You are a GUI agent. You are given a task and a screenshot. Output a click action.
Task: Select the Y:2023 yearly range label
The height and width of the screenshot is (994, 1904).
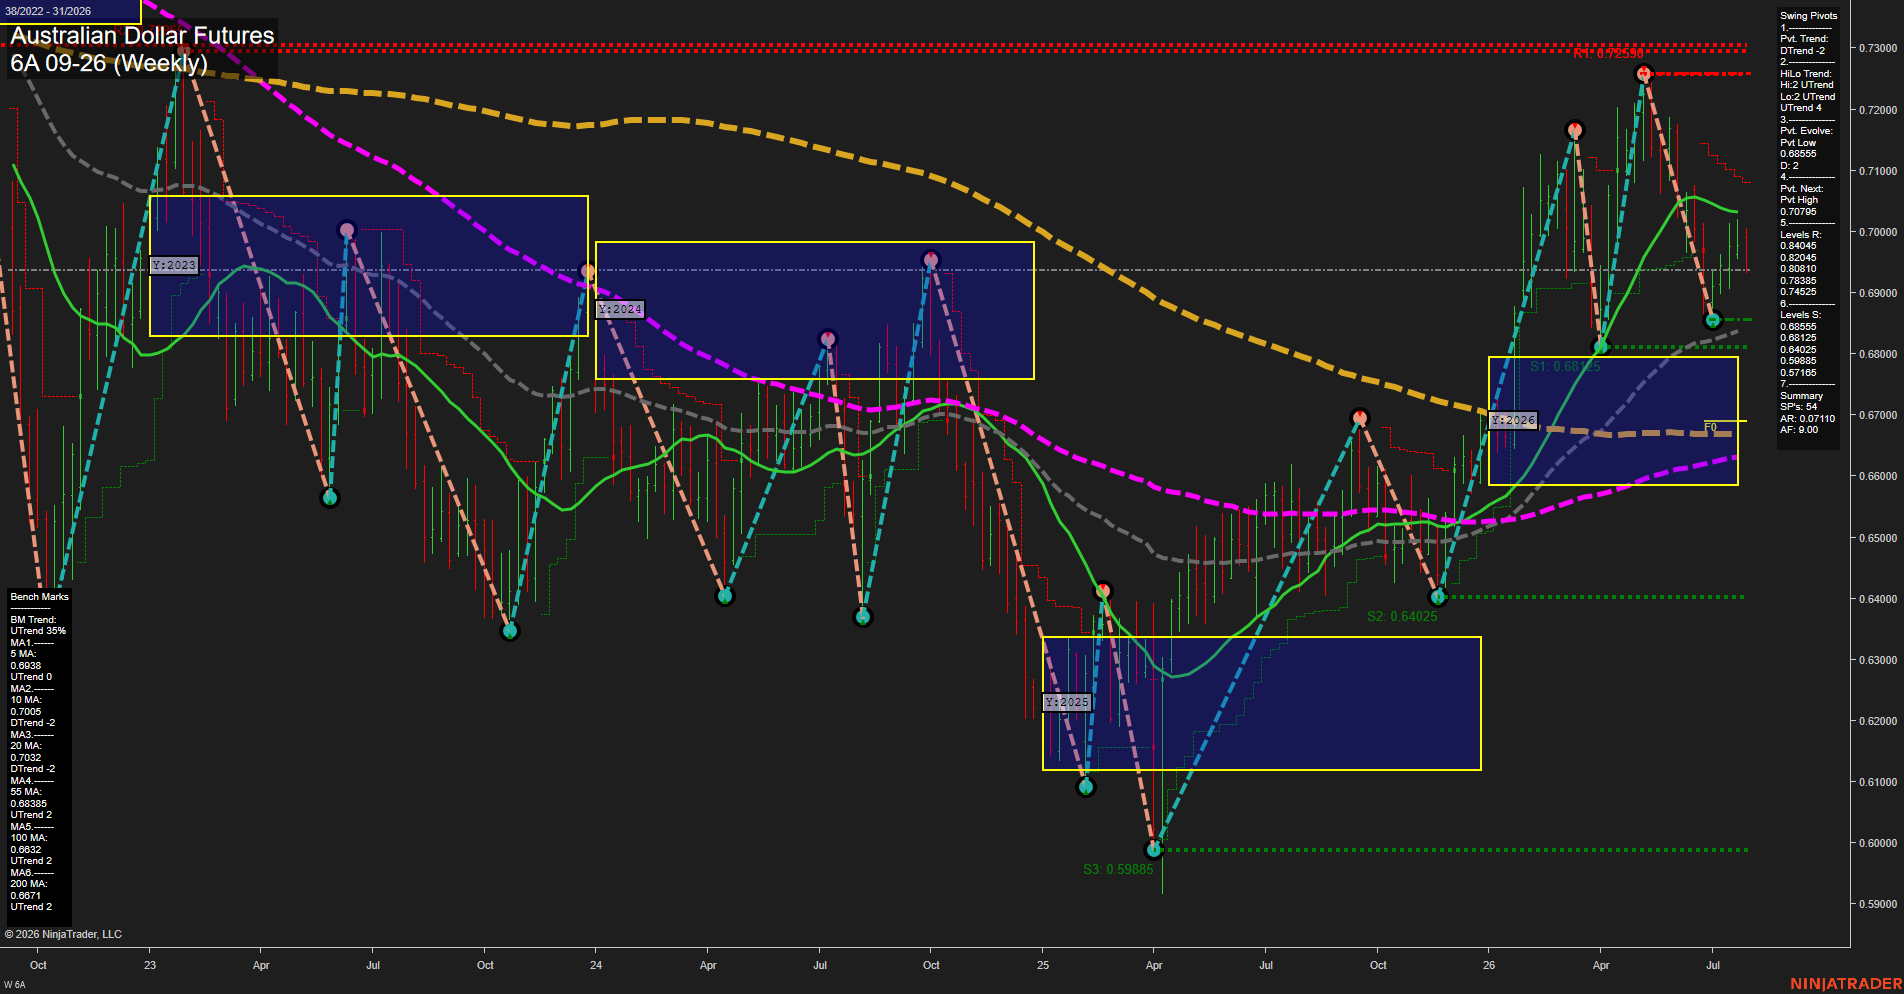(174, 265)
